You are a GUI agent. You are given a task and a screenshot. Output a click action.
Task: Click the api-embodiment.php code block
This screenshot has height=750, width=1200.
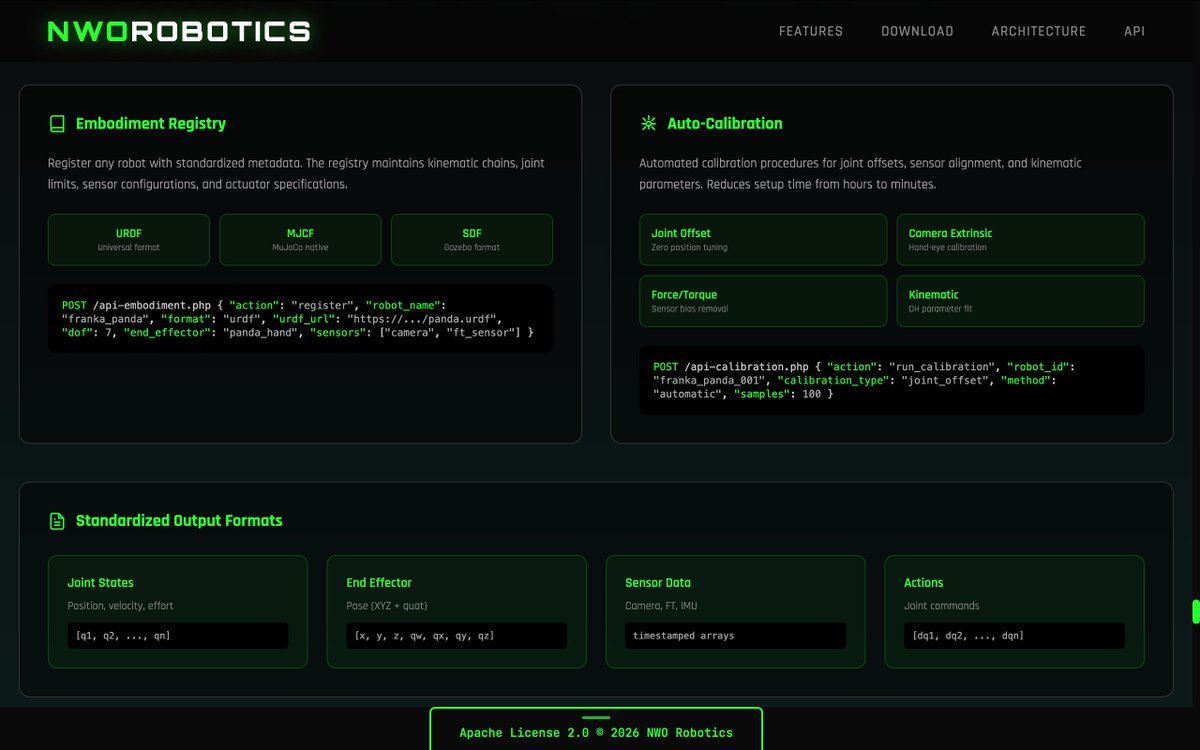pos(300,319)
